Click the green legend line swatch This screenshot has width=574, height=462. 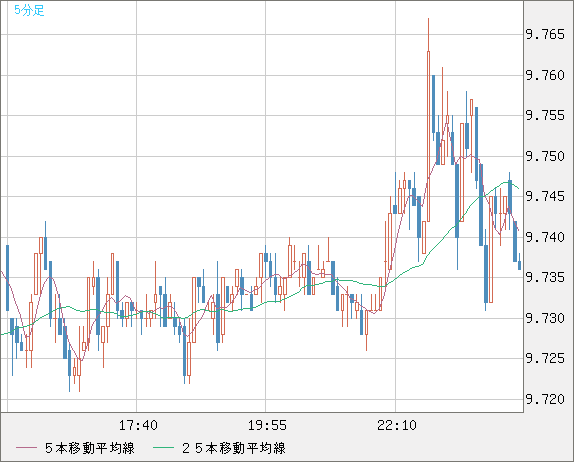(163, 448)
